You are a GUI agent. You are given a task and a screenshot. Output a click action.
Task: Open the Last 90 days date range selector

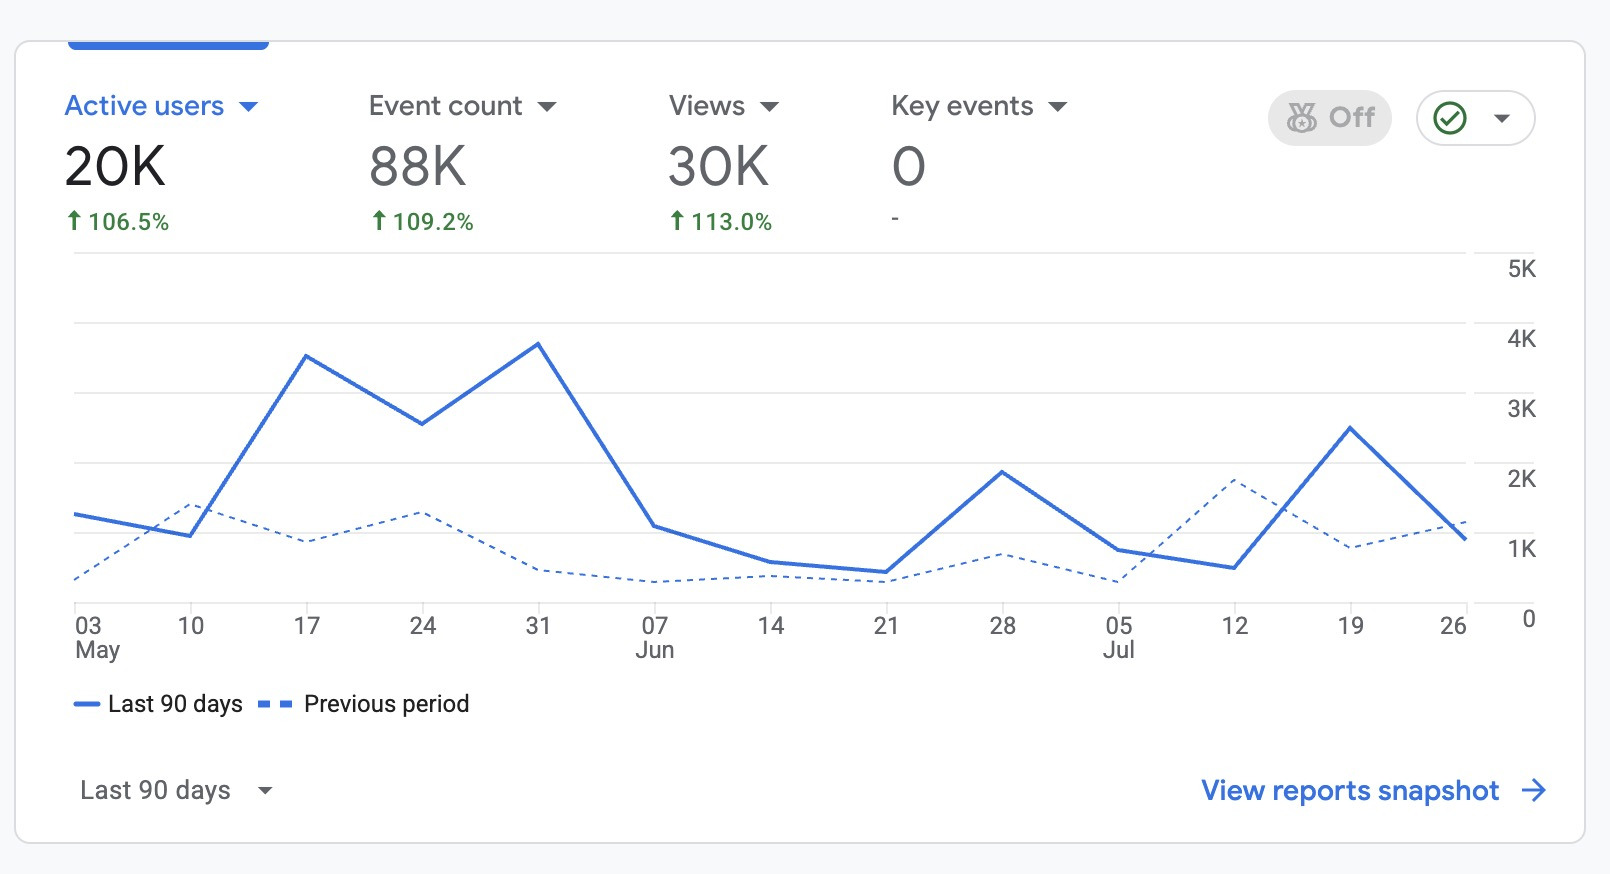pyautogui.click(x=176, y=790)
